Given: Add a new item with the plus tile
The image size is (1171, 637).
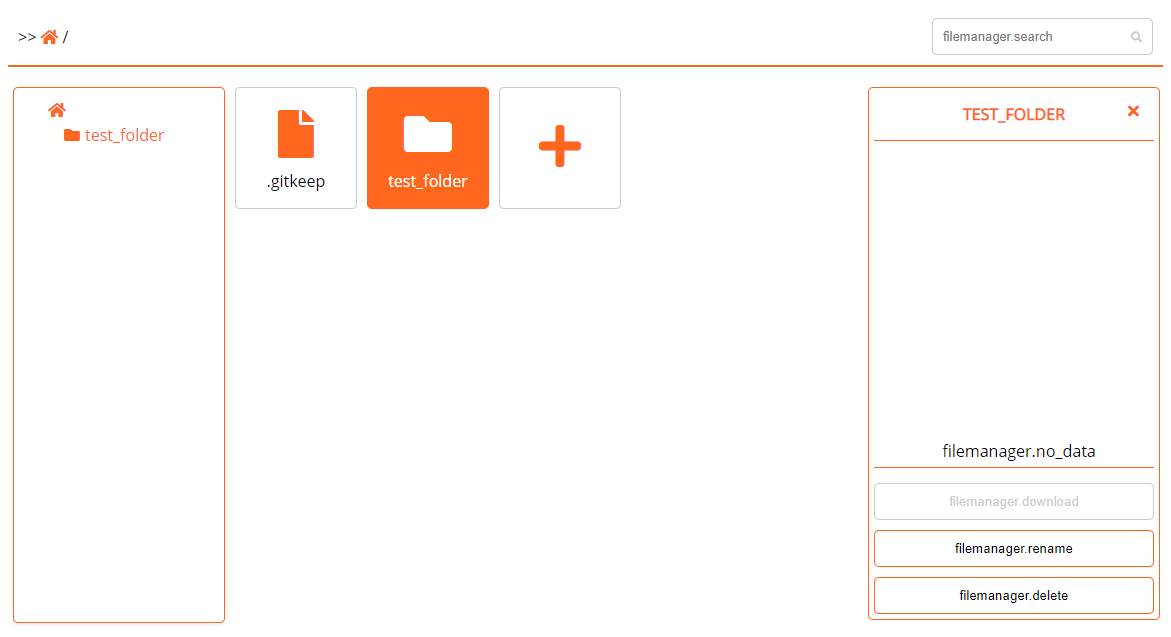Looking at the screenshot, I should pyautogui.click(x=560, y=148).
